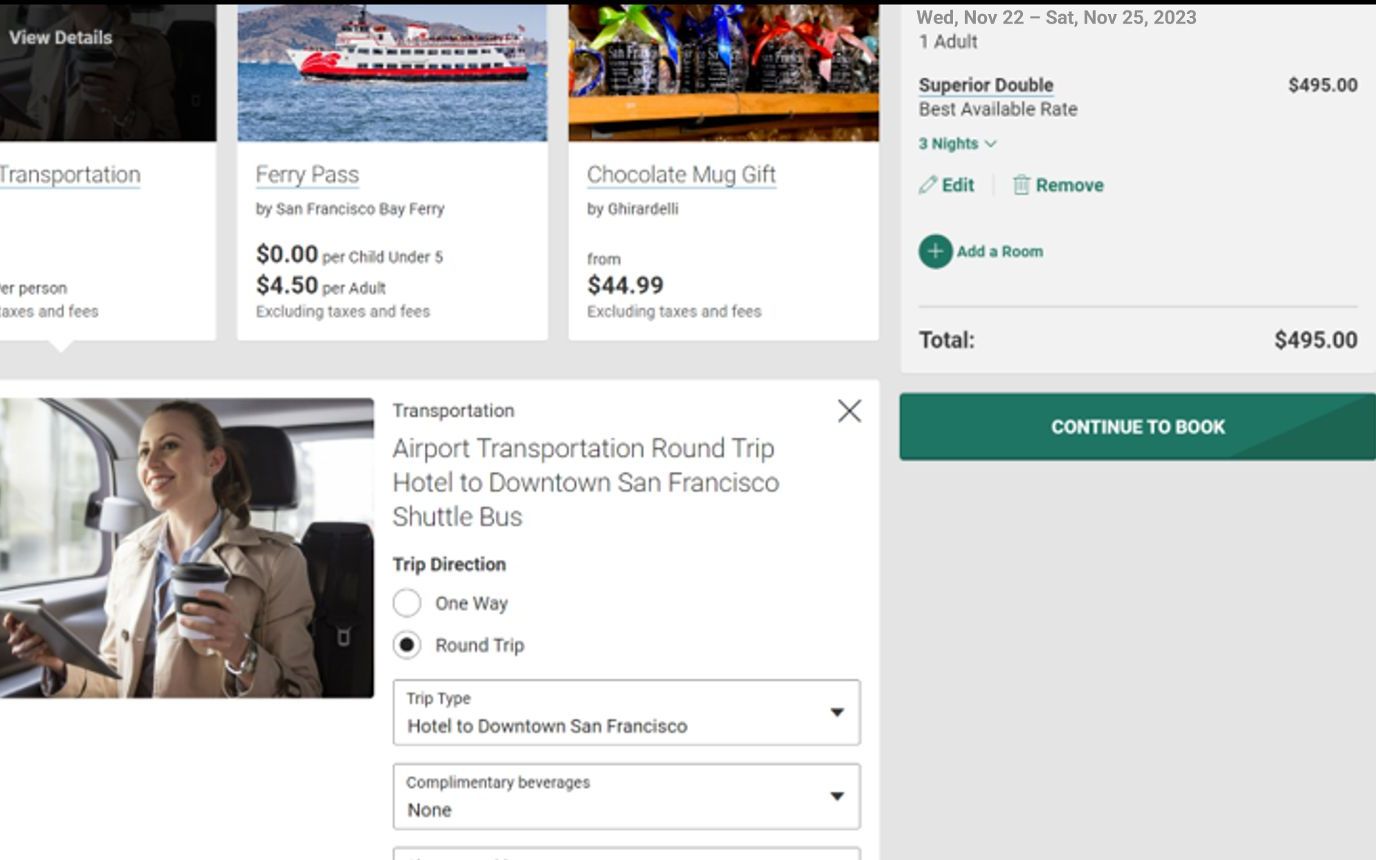Click the trash Remove icon
This screenshot has width=1376, height=860.
[x=1021, y=185]
